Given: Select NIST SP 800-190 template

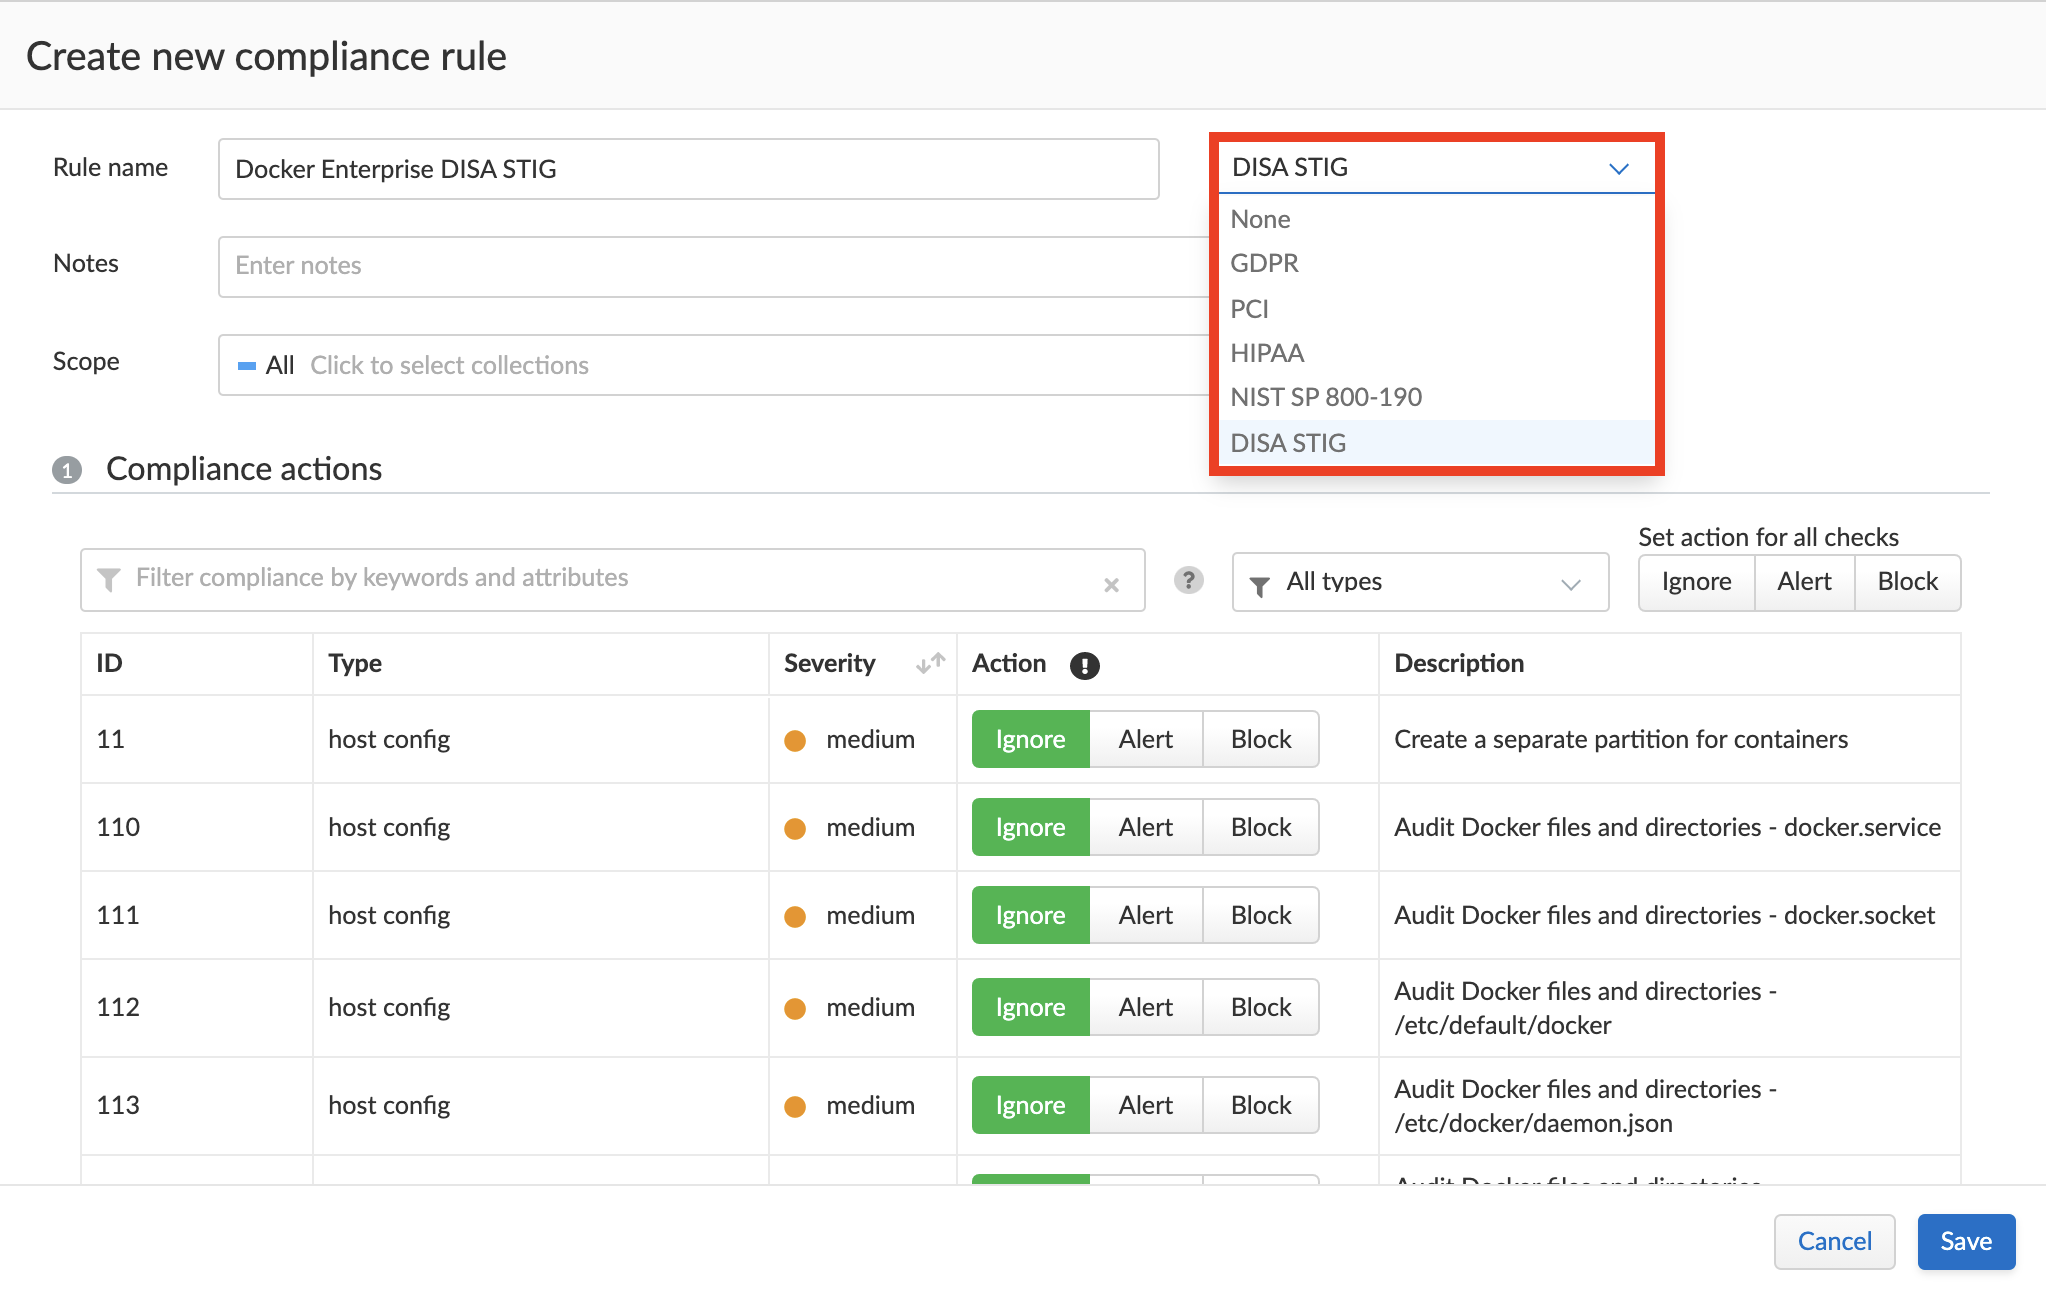Looking at the screenshot, I should 1436,397.
